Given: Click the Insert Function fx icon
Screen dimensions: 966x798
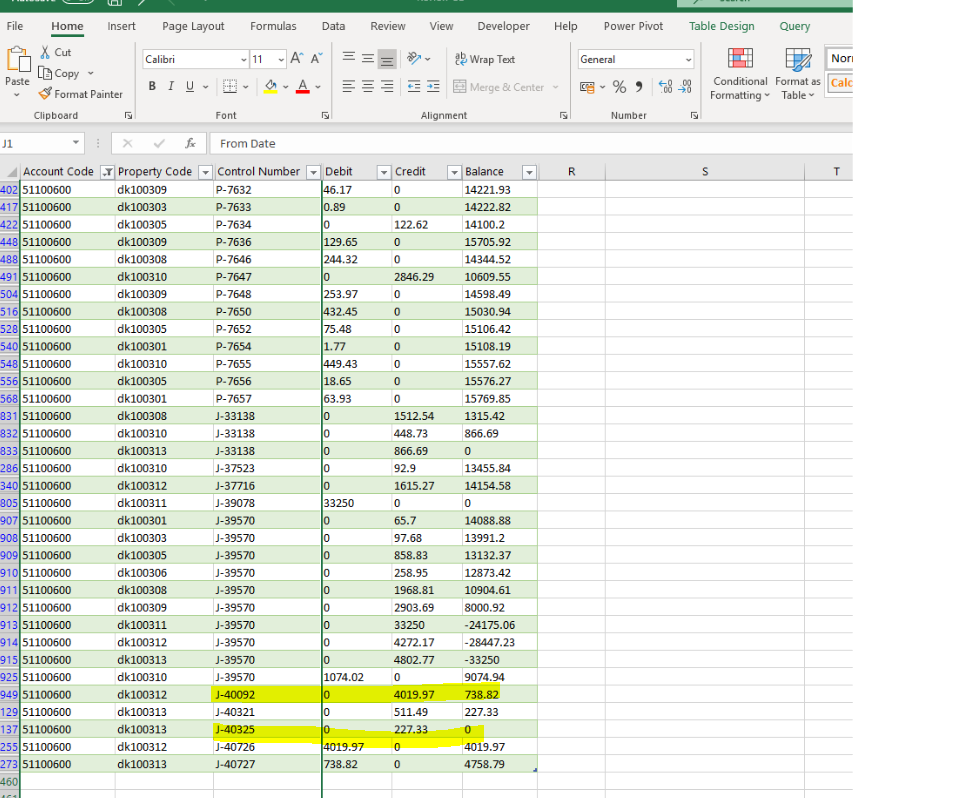Looking at the screenshot, I should coord(190,144).
